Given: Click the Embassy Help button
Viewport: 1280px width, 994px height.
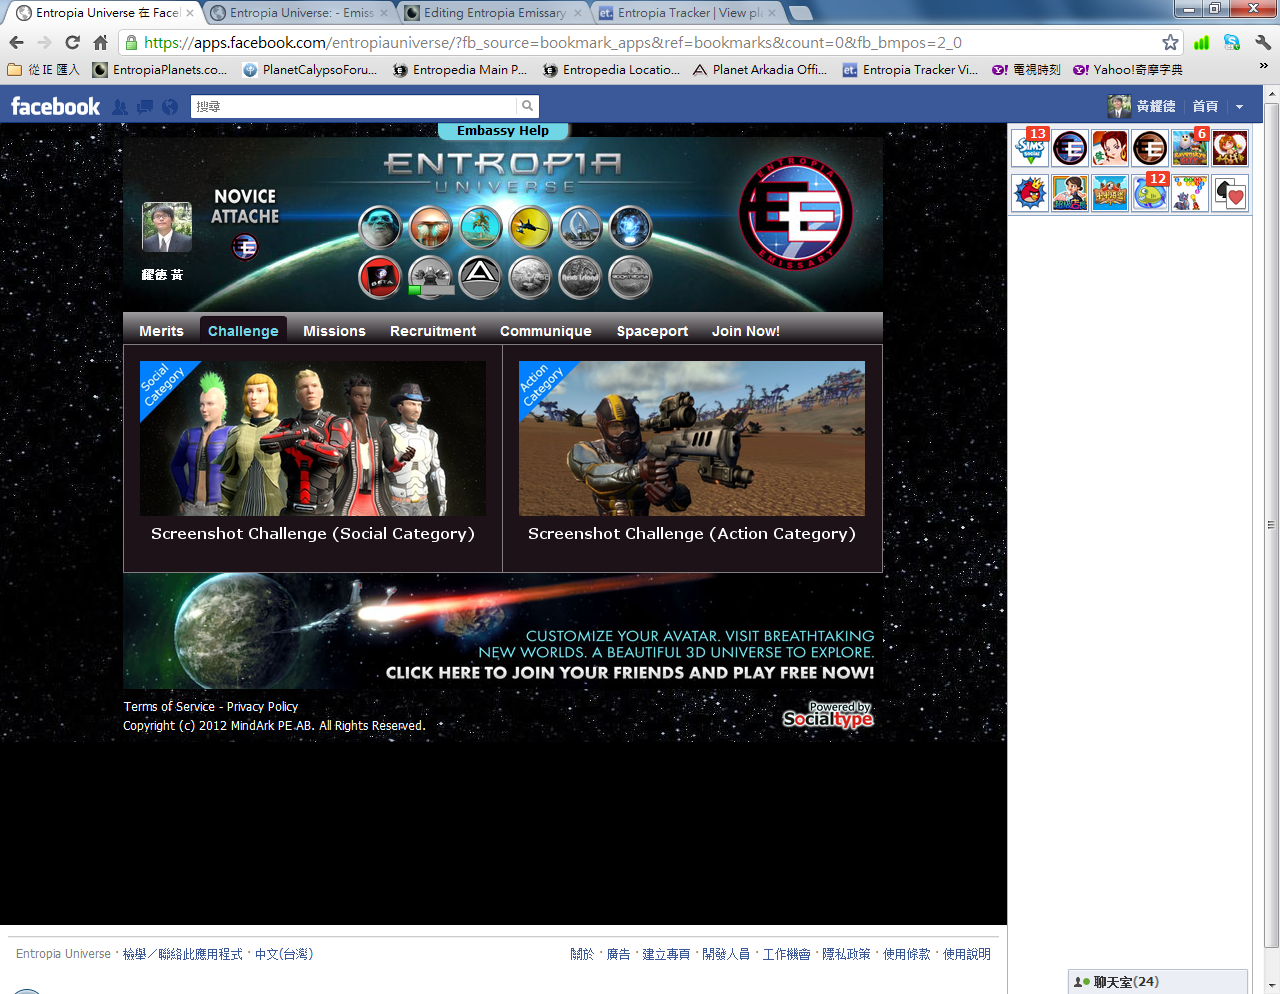Looking at the screenshot, I should point(503,131).
